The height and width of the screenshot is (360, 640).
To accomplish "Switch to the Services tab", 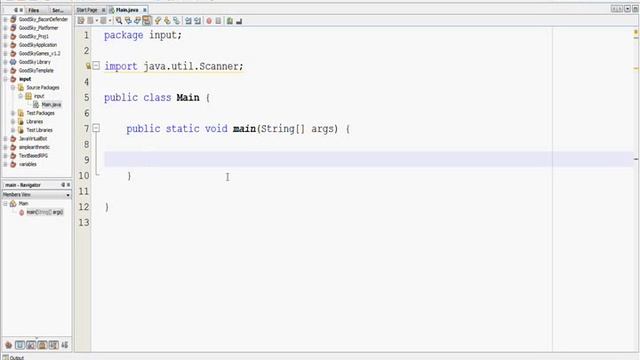I will pyautogui.click(x=58, y=10).
